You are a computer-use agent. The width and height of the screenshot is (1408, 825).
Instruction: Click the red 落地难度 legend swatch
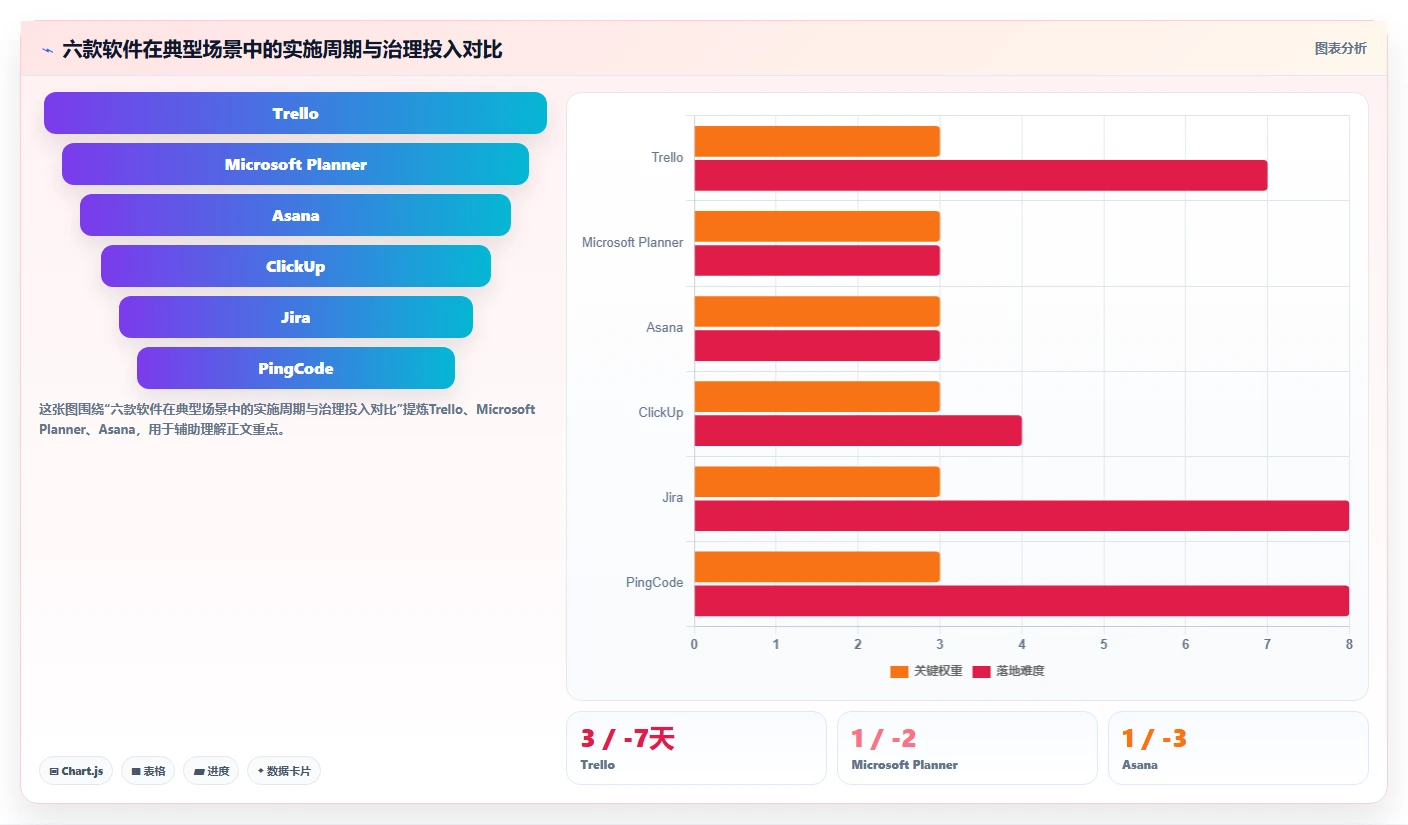981,672
